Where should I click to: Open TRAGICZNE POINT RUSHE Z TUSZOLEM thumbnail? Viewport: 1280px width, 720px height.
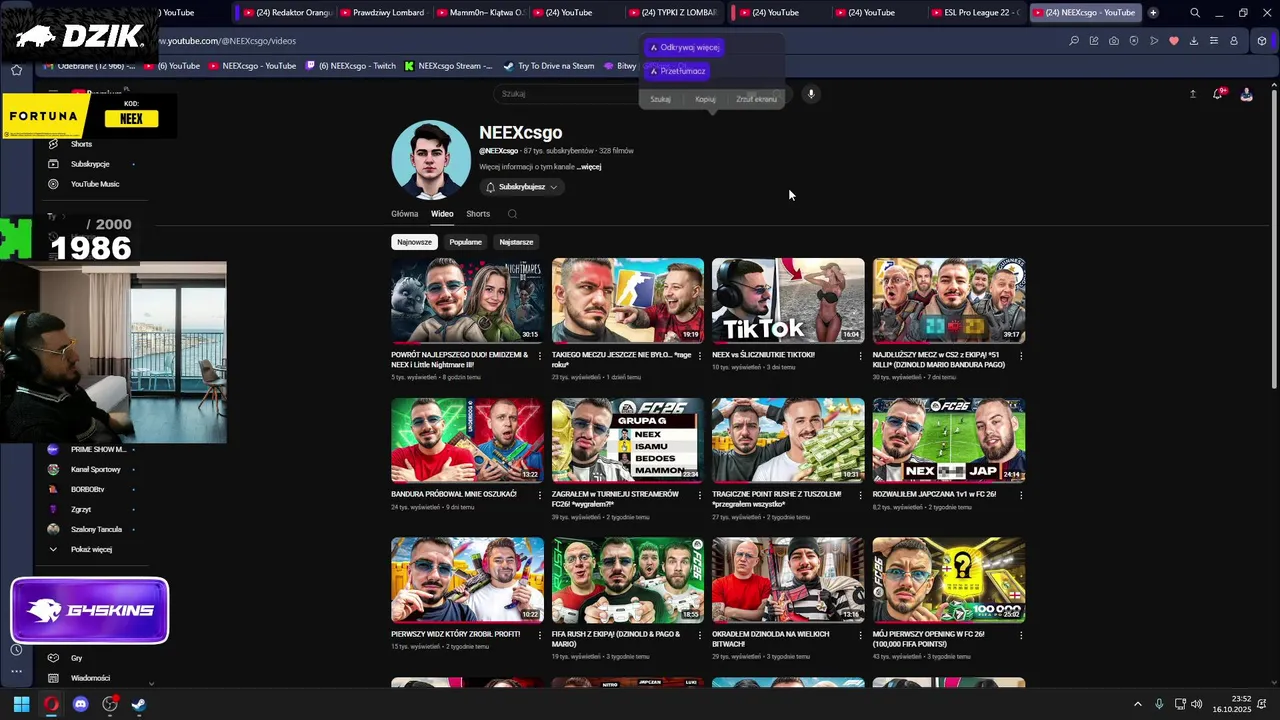coord(788,440)
